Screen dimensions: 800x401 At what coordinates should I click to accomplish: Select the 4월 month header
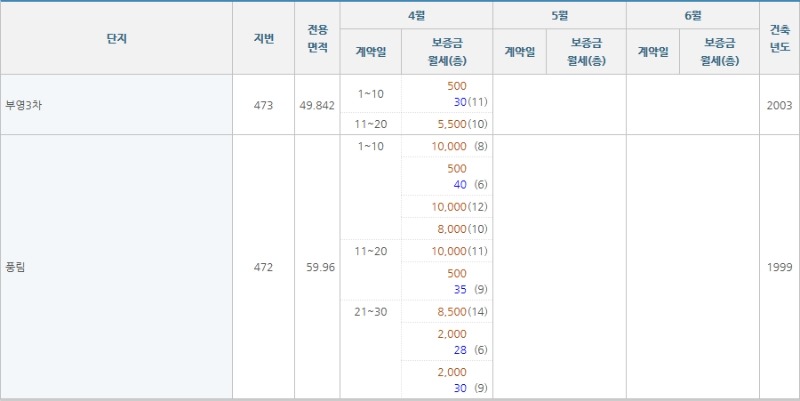click(x=416, y=15)
